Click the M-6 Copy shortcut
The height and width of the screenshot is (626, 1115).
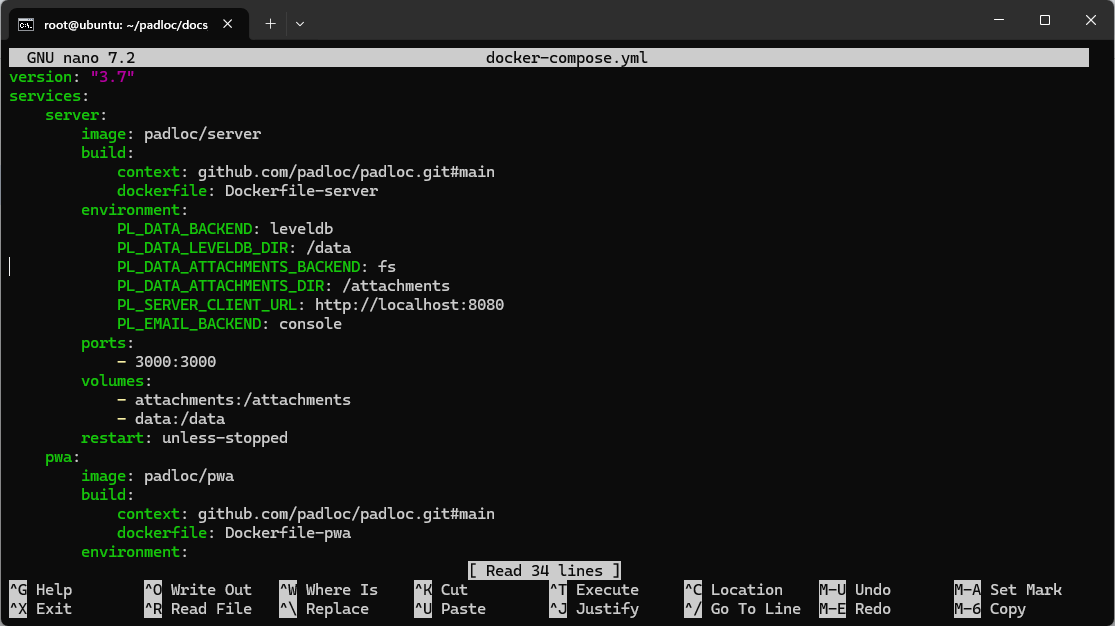(990, 609)
